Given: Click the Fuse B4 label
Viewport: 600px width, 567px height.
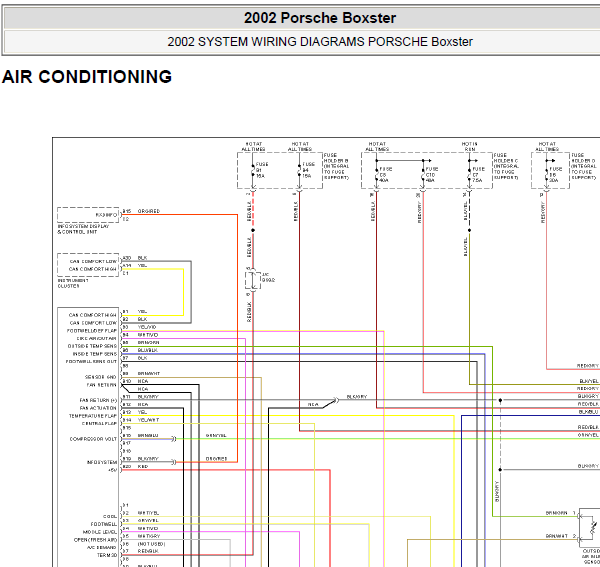Looking at the screenshot, I should [x=308, y=170].
